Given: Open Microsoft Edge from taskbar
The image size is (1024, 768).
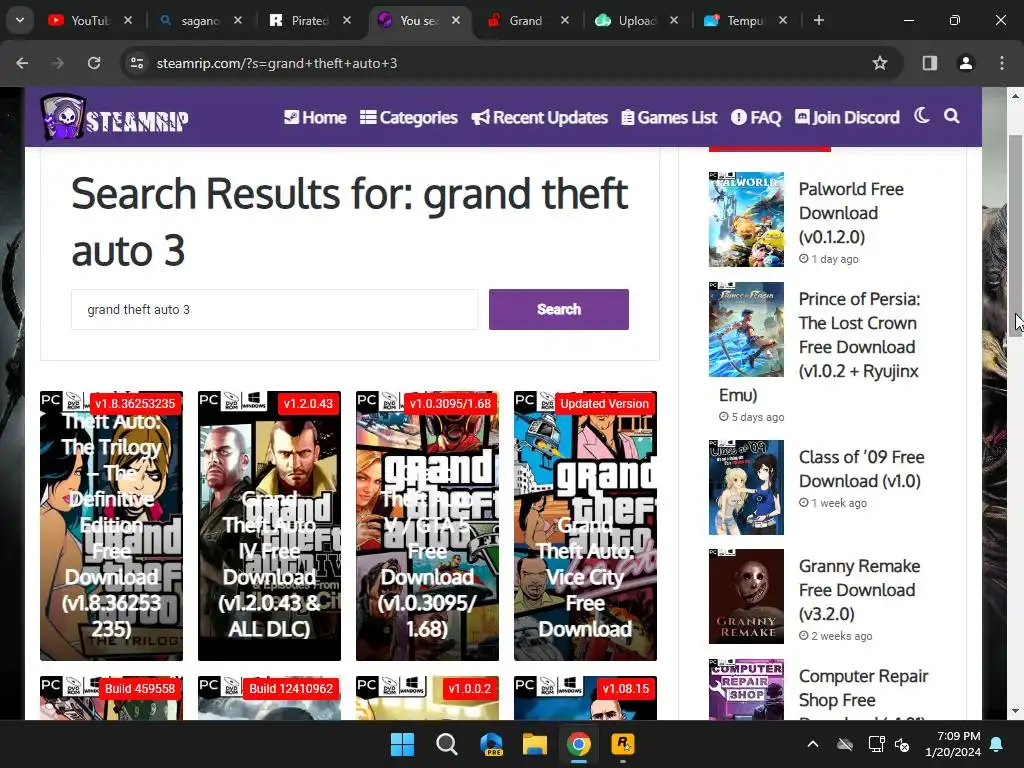Looking at the screenshot, I should (491, 744).
